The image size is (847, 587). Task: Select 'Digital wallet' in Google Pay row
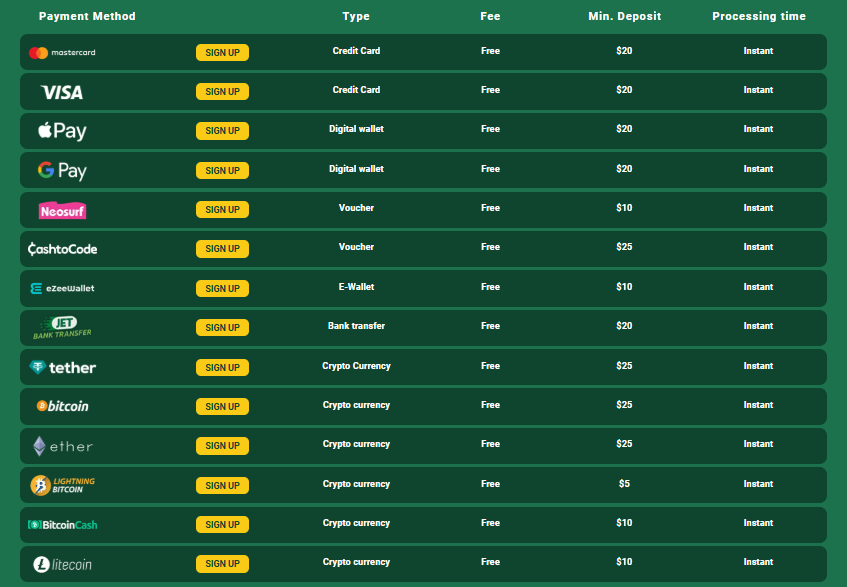[x=356, y=169]
